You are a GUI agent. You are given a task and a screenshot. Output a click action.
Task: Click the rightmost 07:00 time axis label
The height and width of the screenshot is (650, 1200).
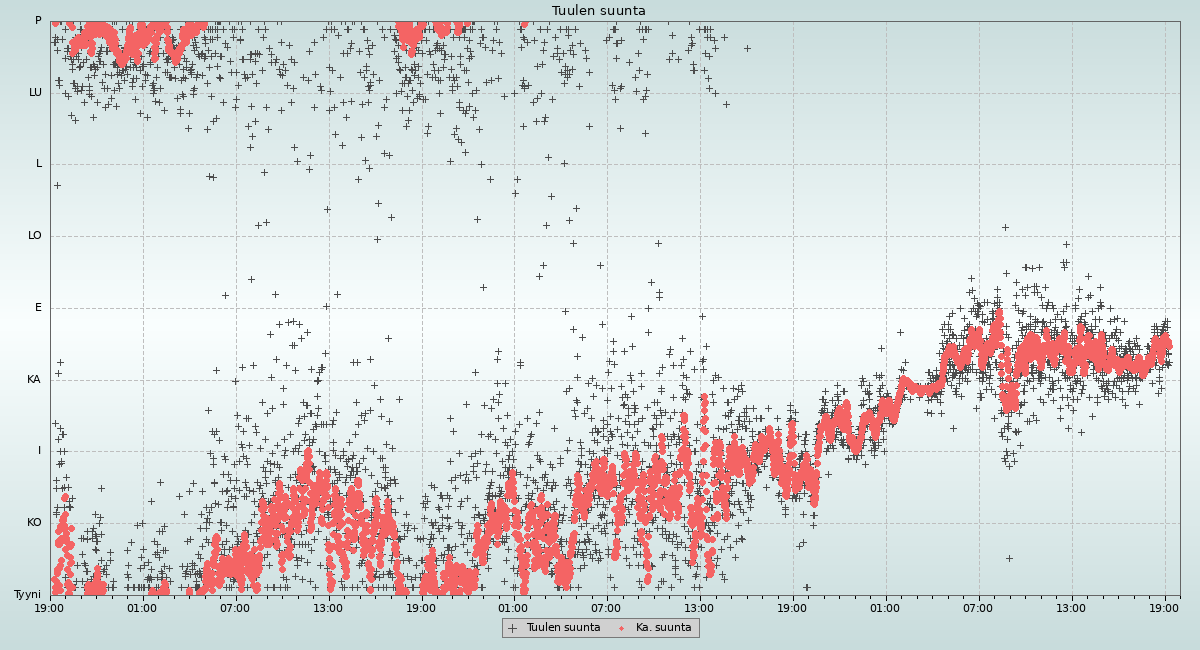(978, 607)
